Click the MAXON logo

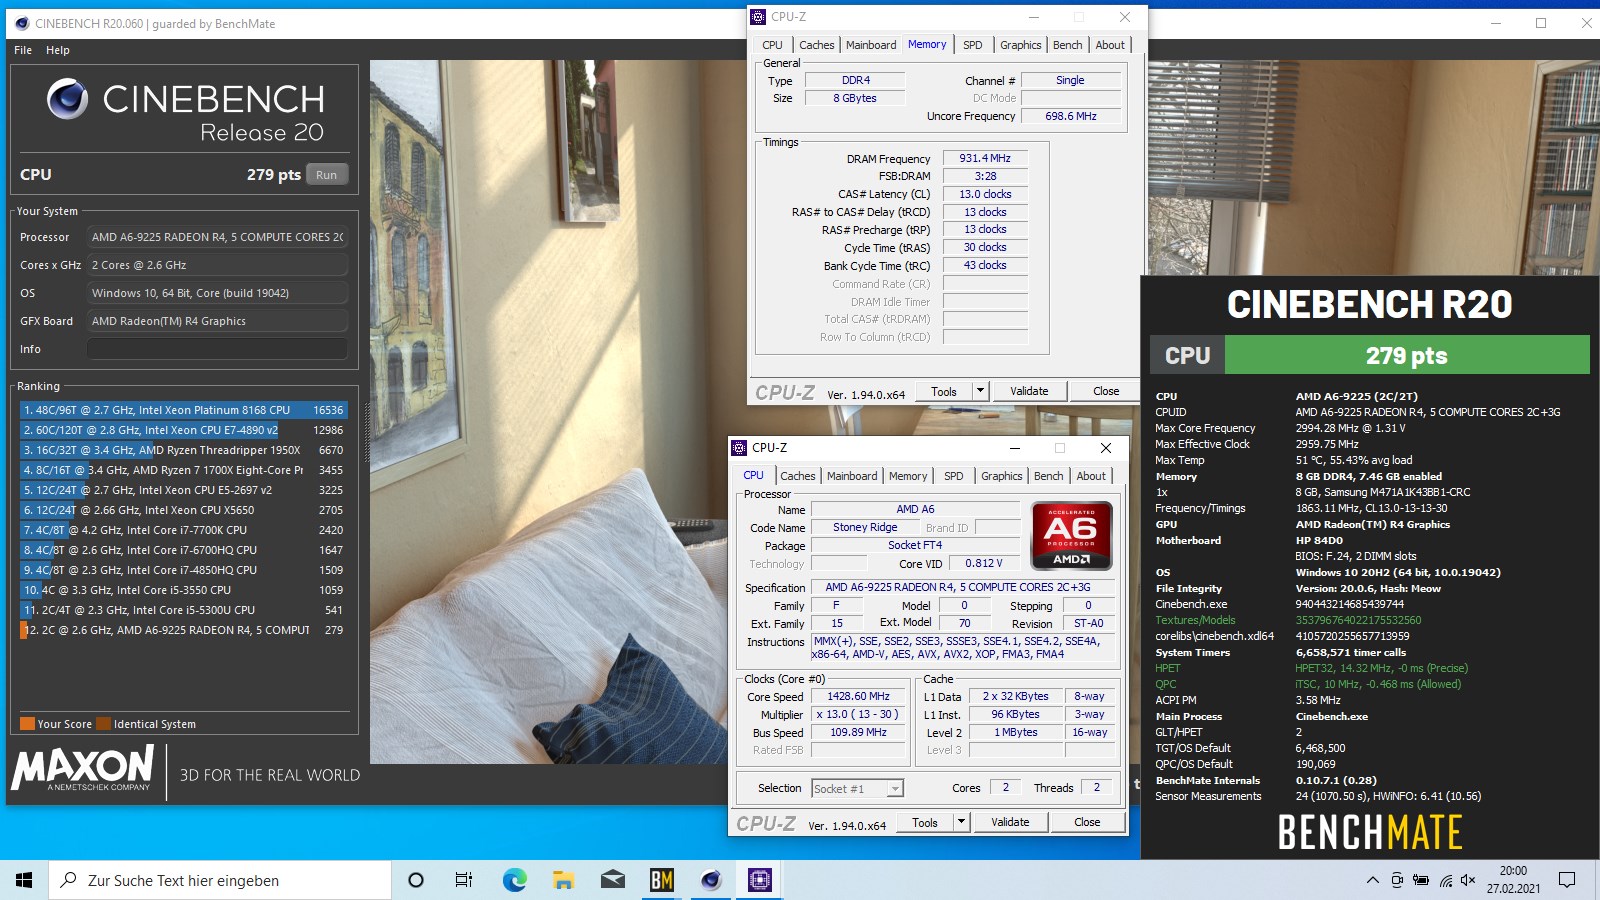point(82,769)
